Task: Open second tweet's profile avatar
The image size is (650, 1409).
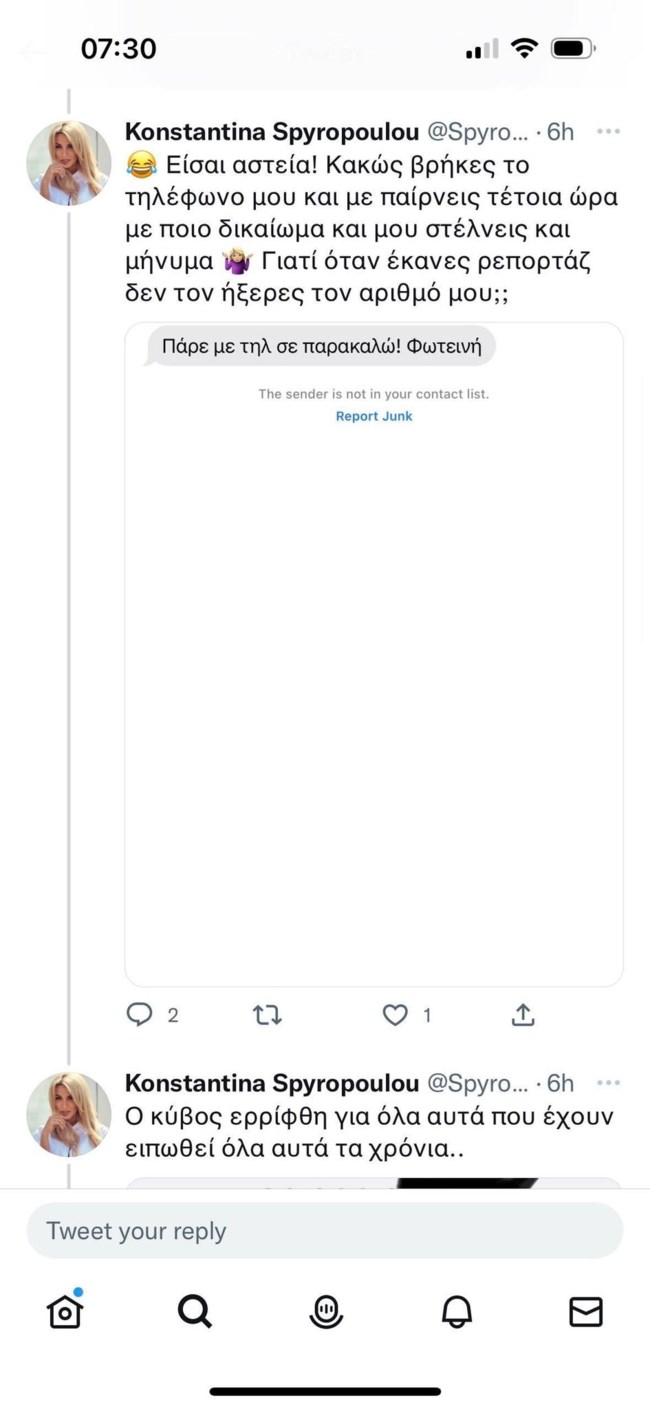Action: [x=68, y=1114]
